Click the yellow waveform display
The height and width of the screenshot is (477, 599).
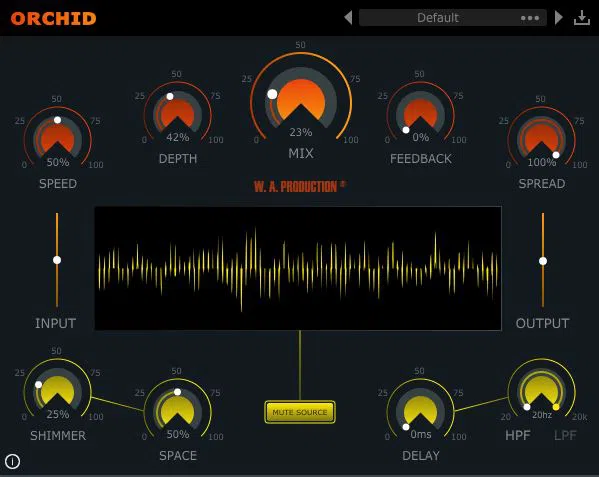pos(298,268)
